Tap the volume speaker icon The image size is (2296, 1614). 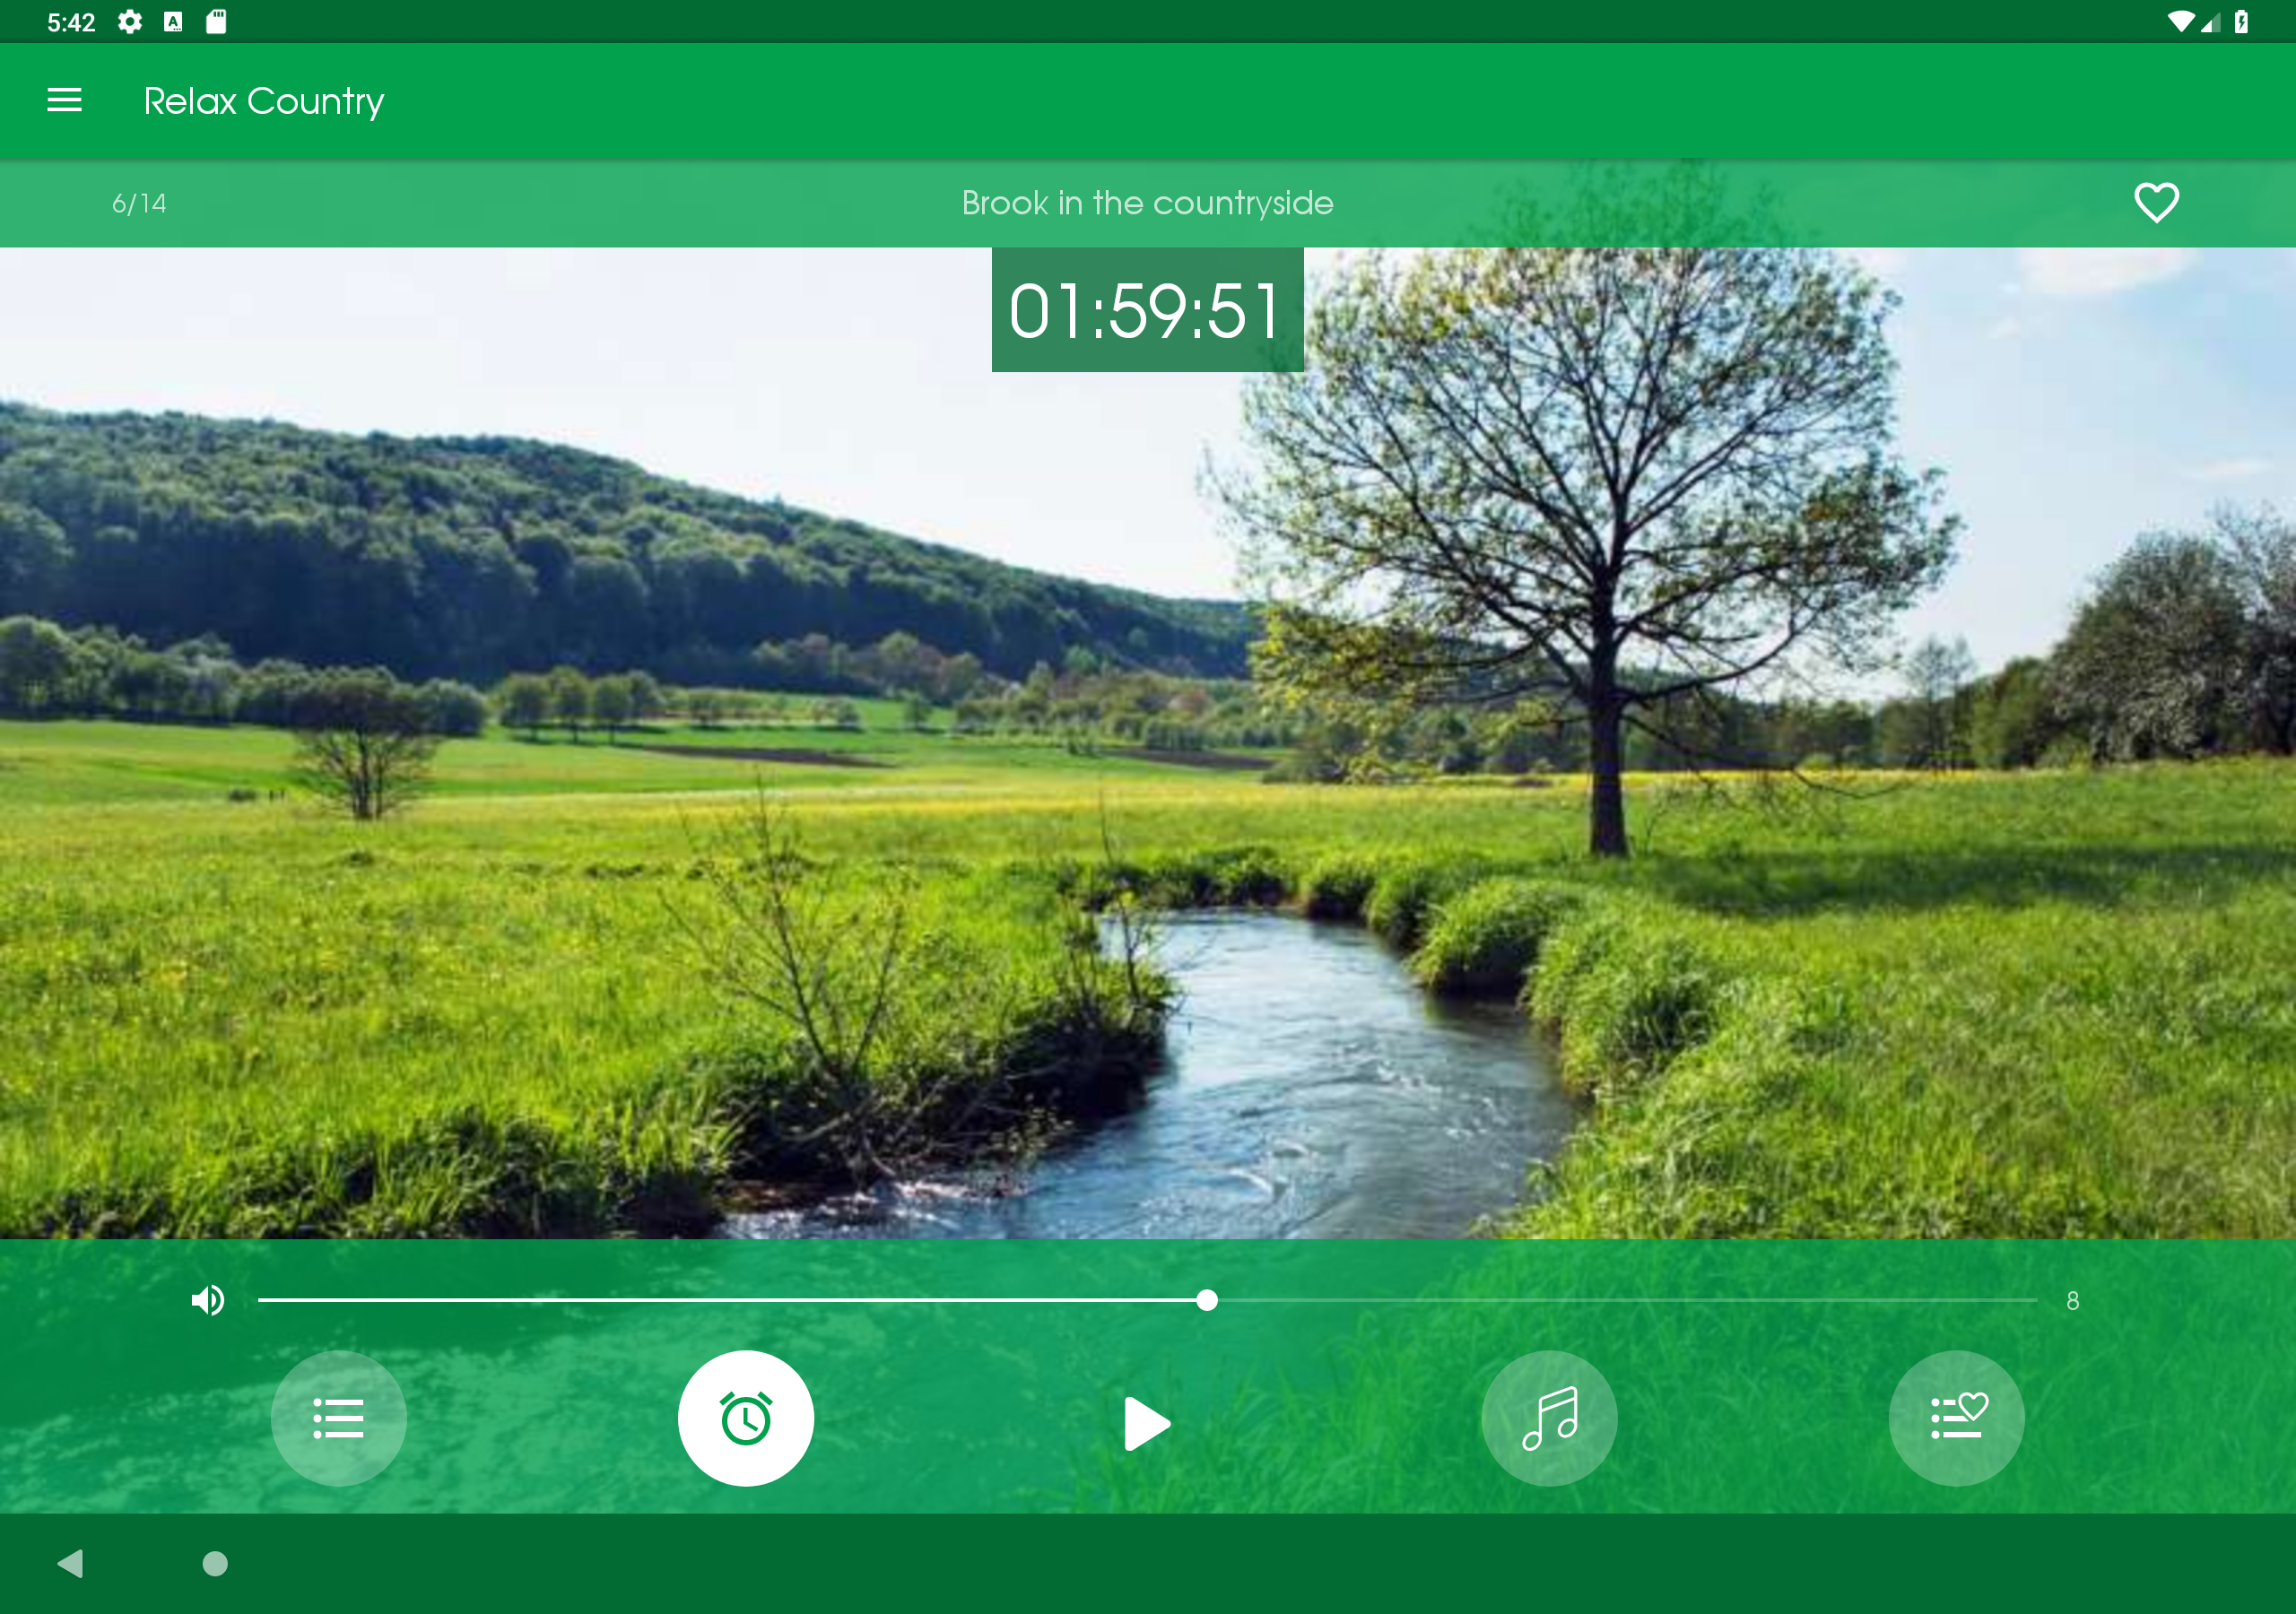point(208,1300)
